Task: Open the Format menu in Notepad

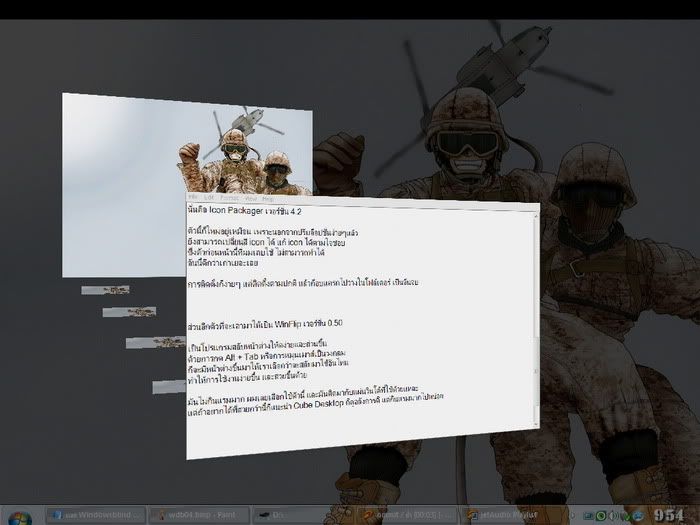Action: click(229, 198)
